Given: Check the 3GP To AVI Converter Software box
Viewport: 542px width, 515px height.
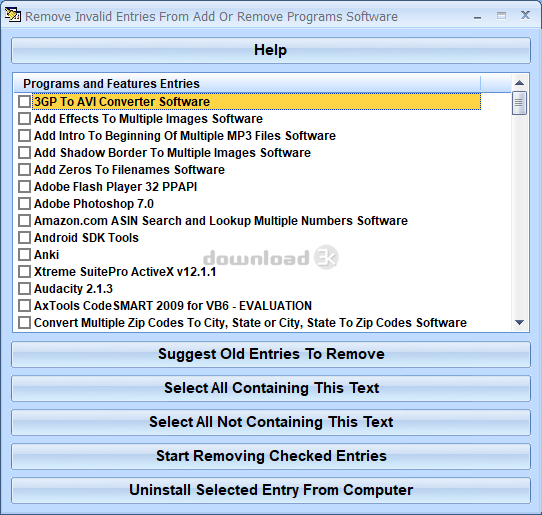Looking at the screenshot, I should tap(24, 102).
